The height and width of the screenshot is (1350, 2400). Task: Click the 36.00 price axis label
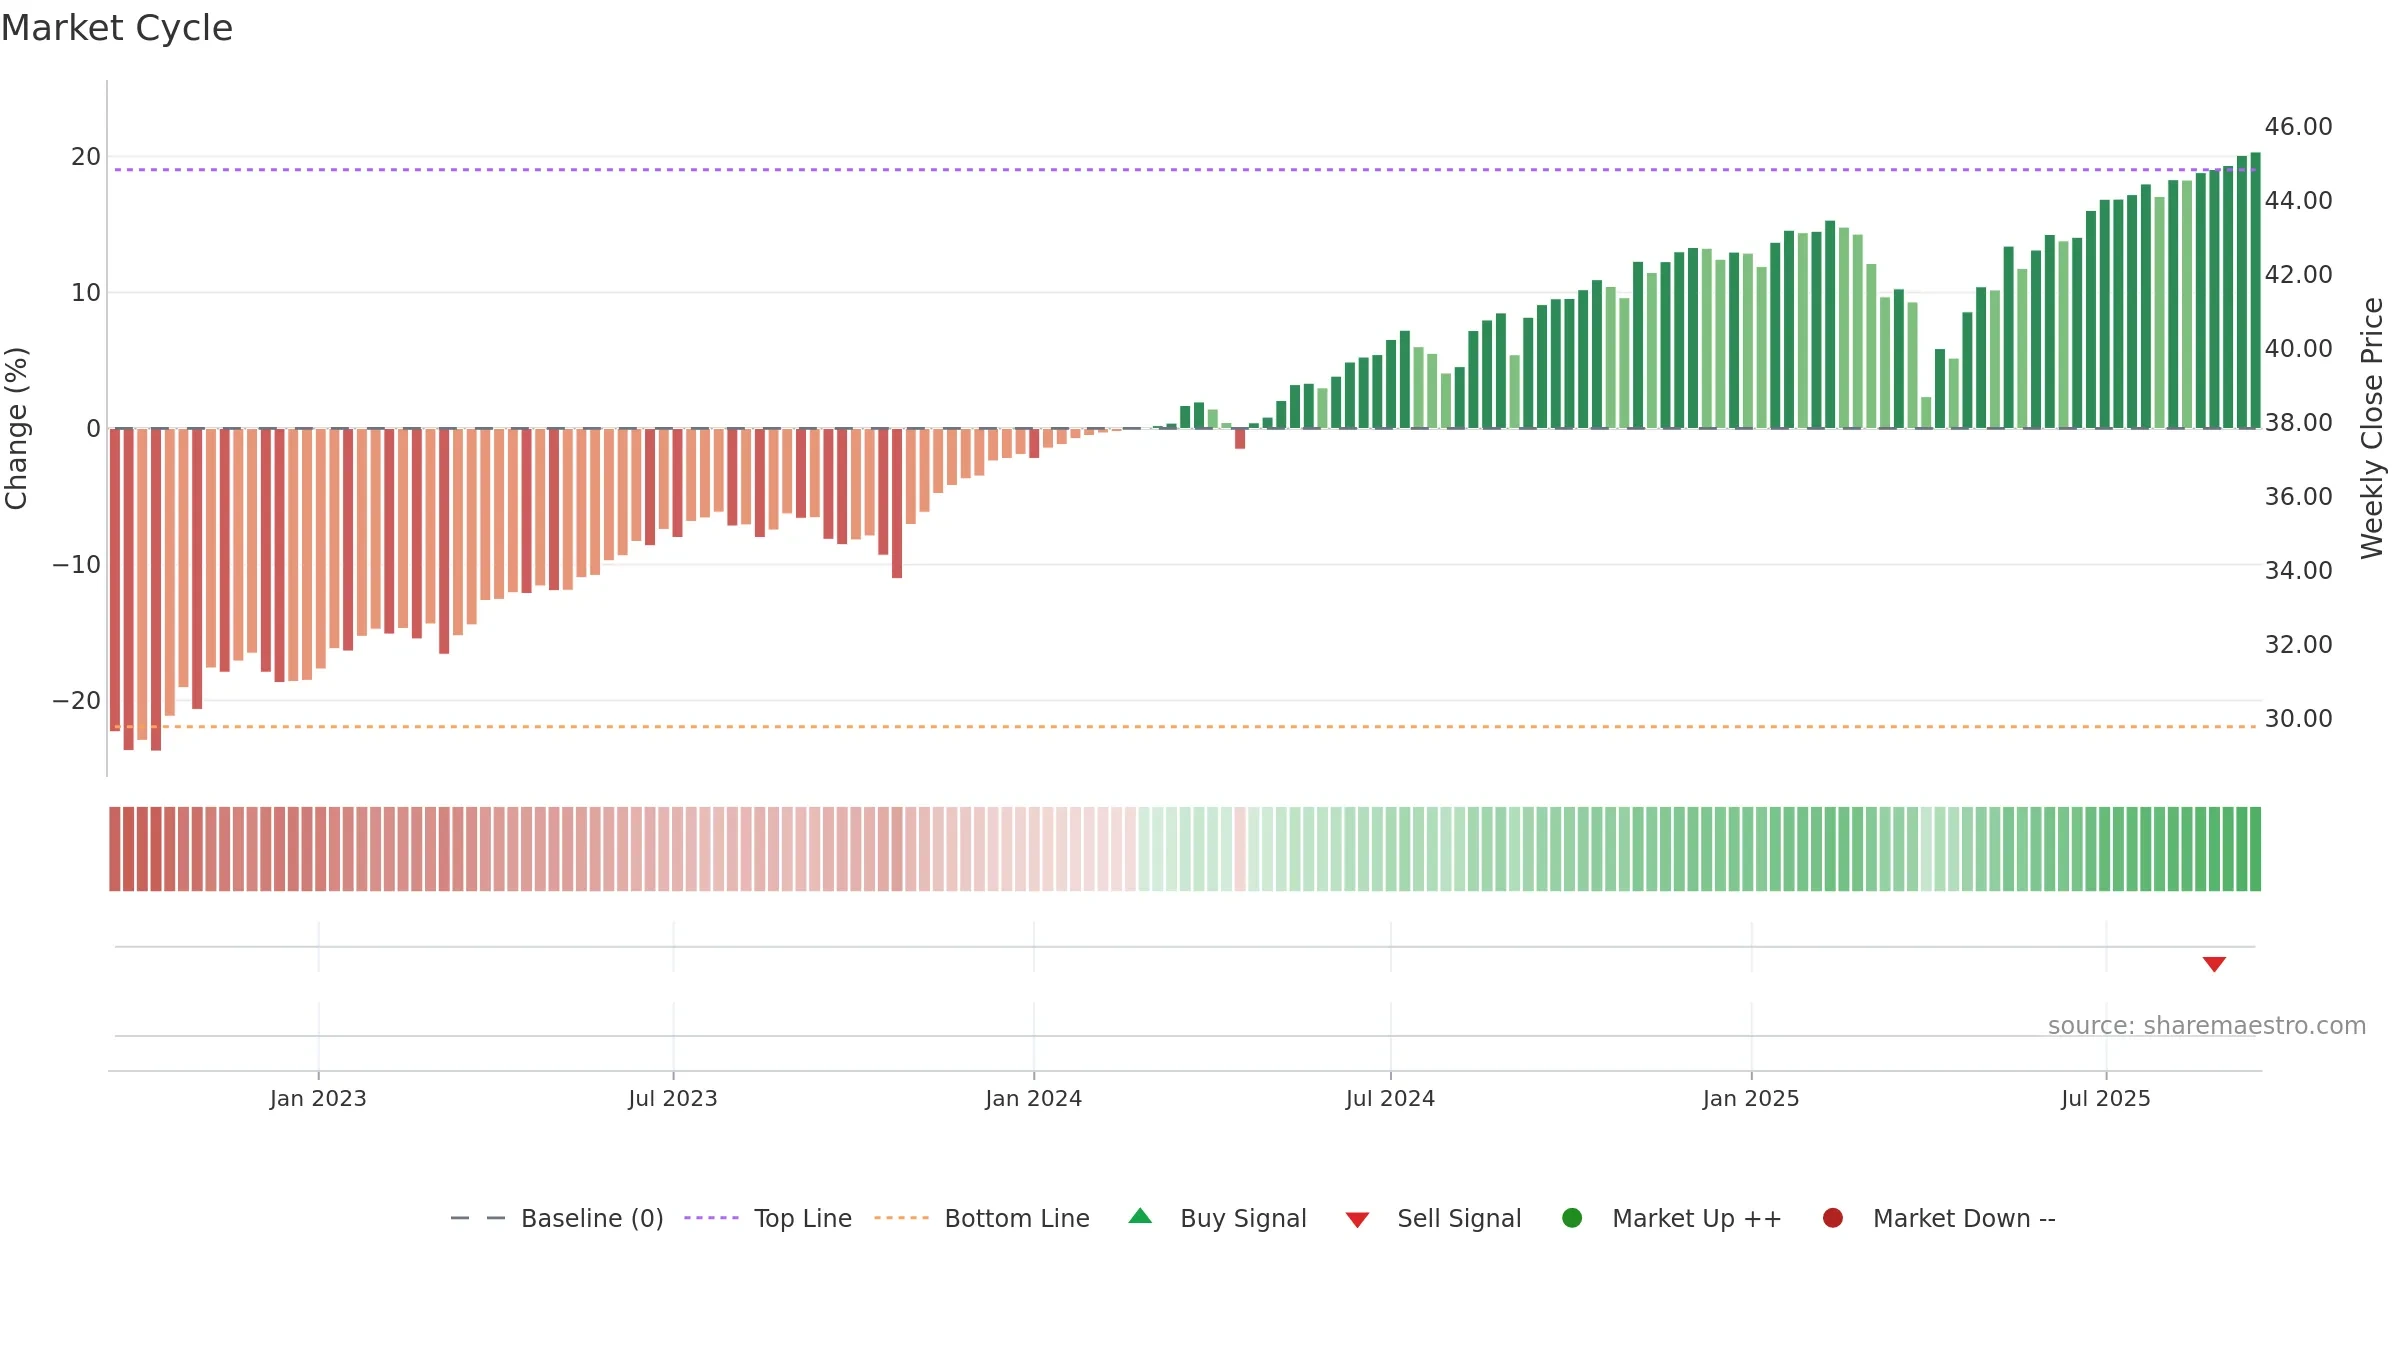2298,497
